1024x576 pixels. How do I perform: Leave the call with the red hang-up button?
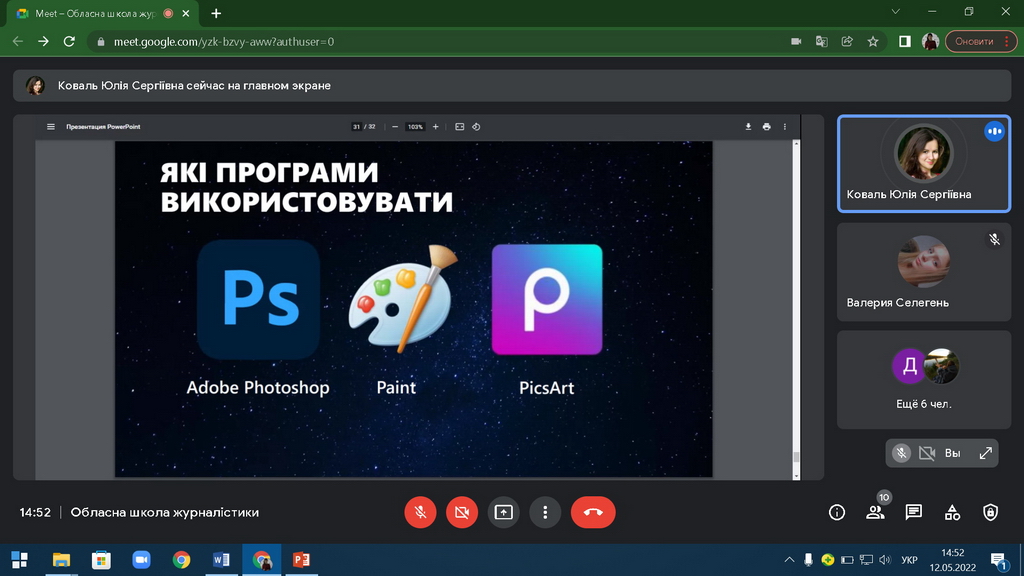tap(593, 513)
